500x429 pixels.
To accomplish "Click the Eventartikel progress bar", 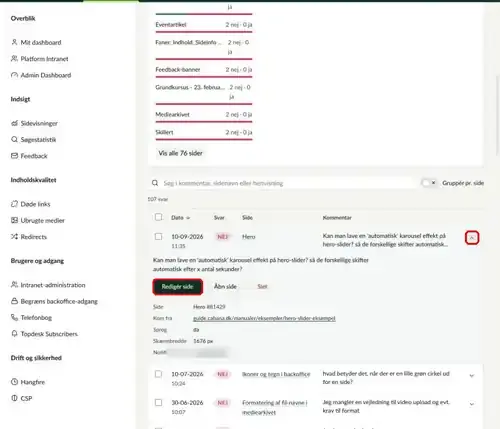I will point(204,32).
